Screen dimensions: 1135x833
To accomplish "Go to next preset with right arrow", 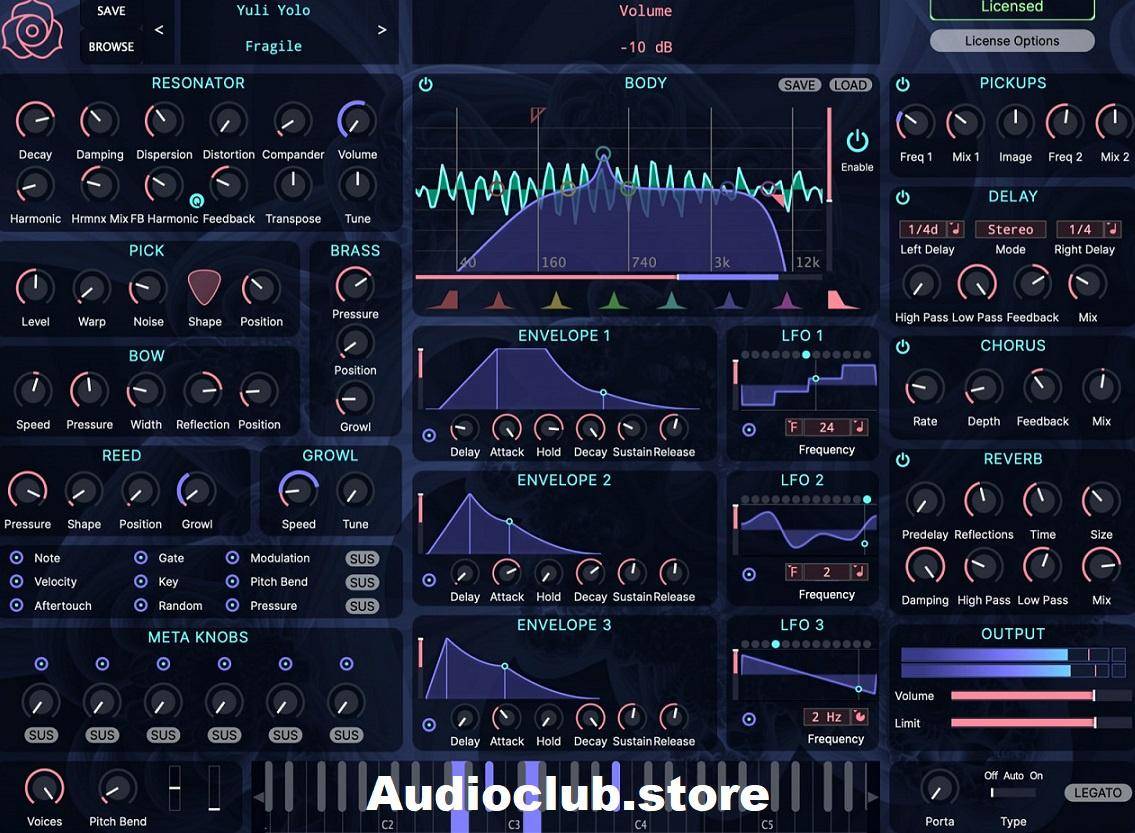I will click(x=382, y=30).
